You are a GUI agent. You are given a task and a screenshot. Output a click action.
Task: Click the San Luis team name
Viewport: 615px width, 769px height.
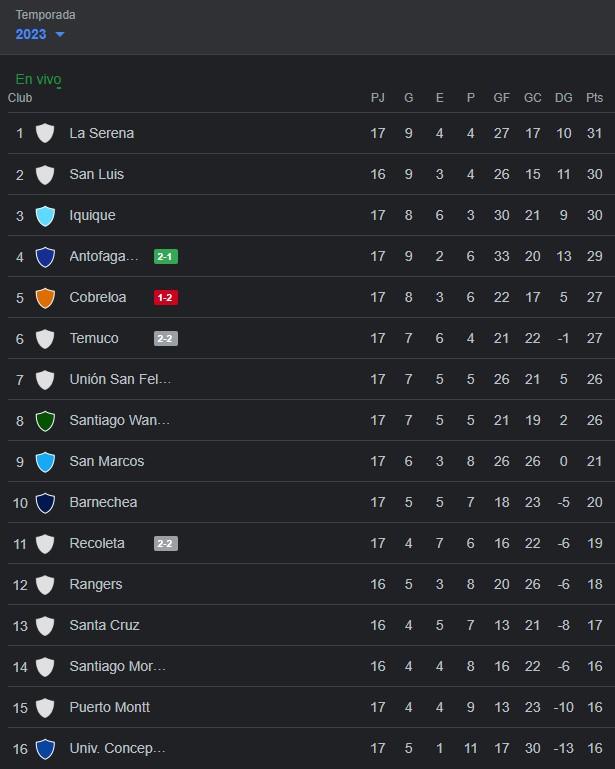[97, 174]
